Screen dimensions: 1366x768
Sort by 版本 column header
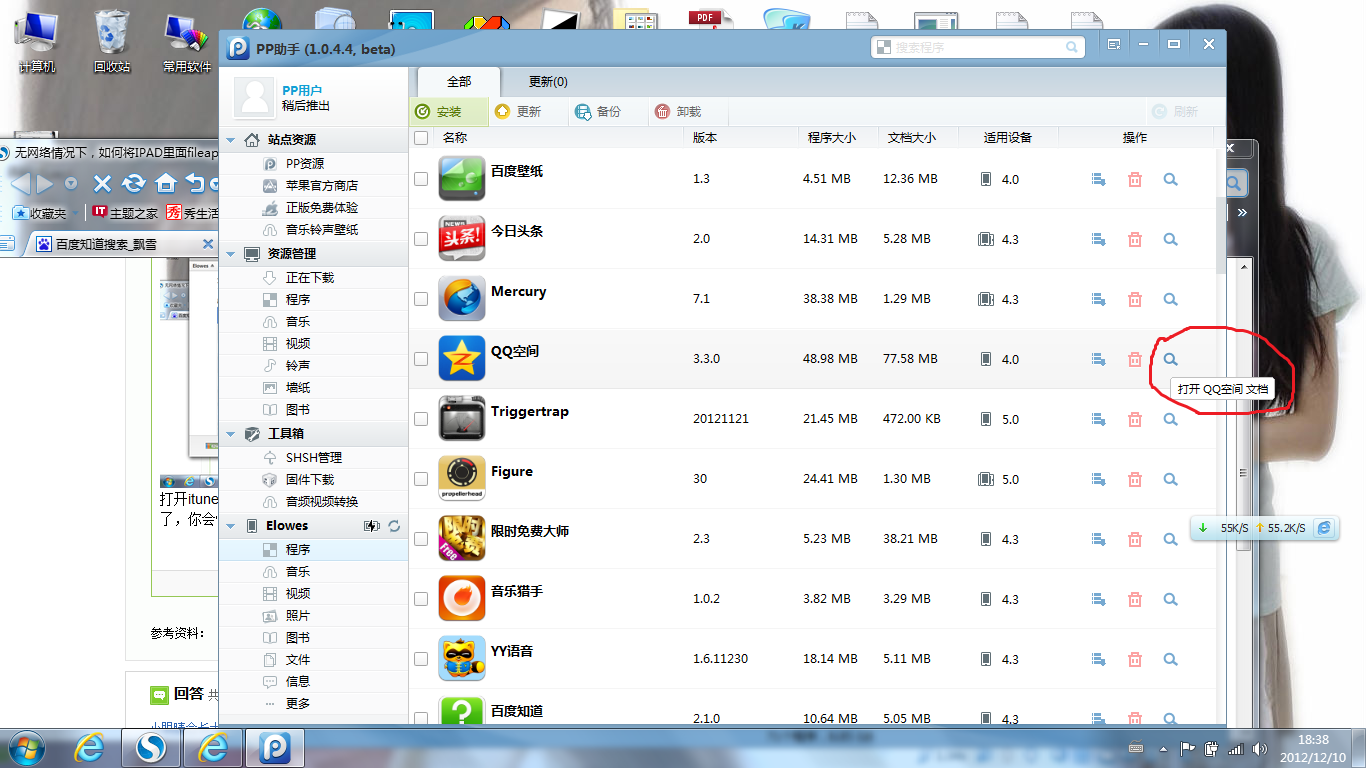[x=705, y=138]
